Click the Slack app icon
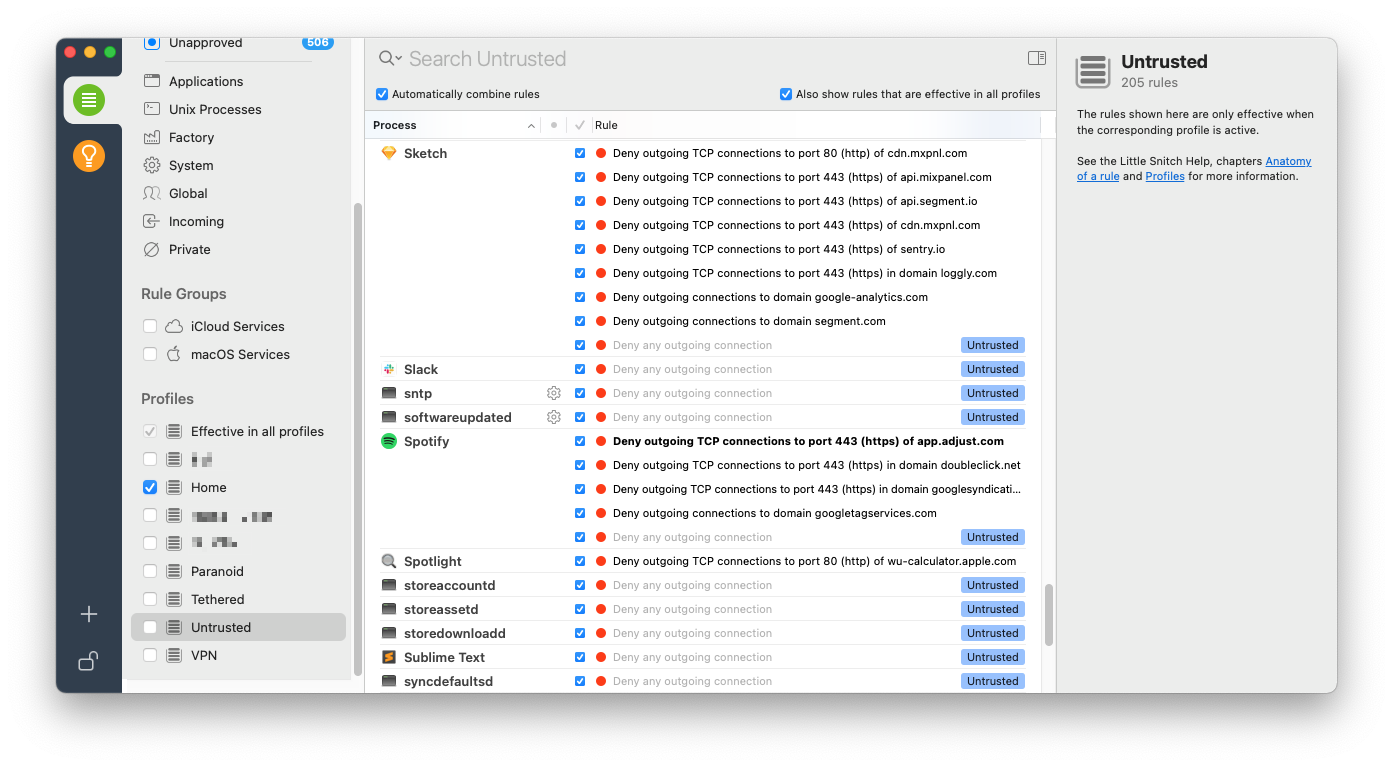1393x767 pixels. [389, 369]
